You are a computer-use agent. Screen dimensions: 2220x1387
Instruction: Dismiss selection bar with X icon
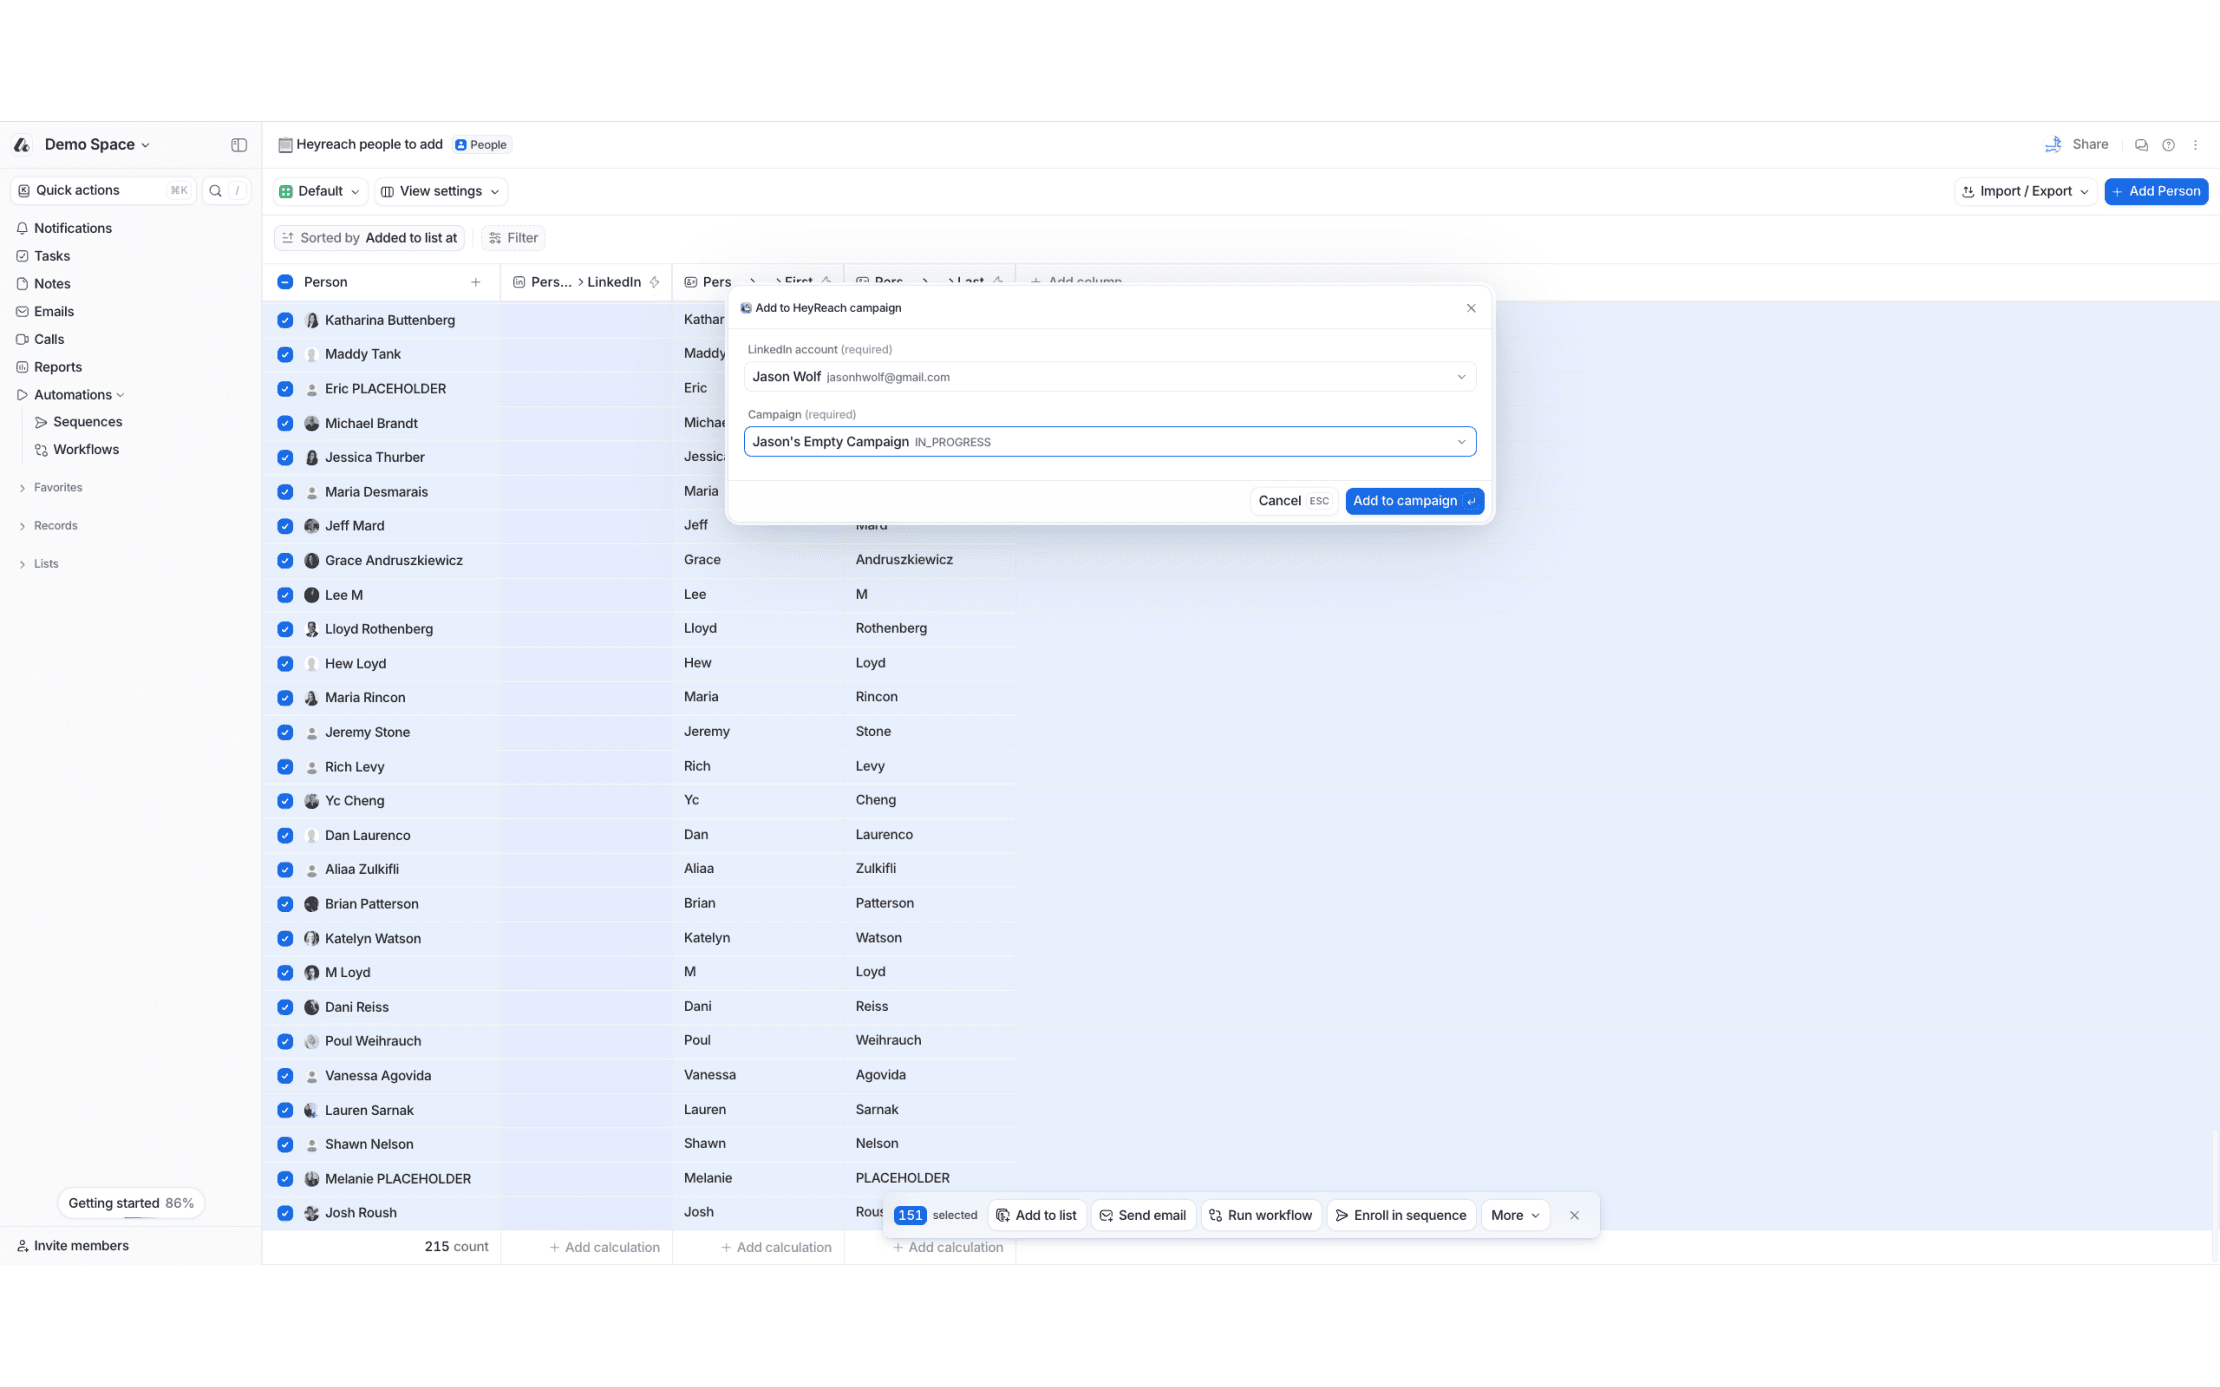point(1574,1215)
